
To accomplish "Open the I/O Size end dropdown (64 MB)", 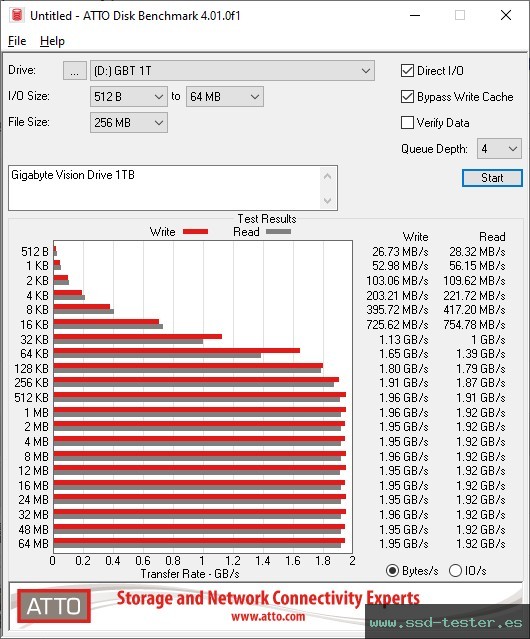I will pos(225,97).
